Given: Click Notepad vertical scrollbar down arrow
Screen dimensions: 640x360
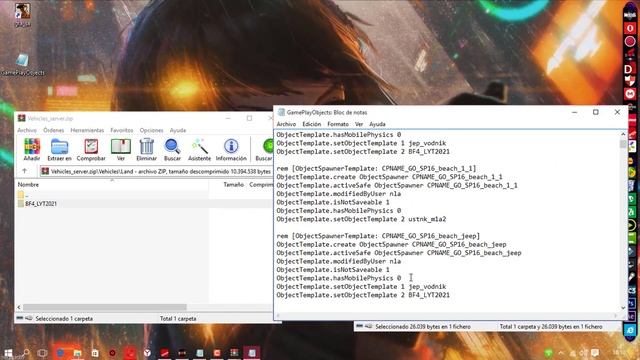Looking at the screenshot, I should [623, 308].
